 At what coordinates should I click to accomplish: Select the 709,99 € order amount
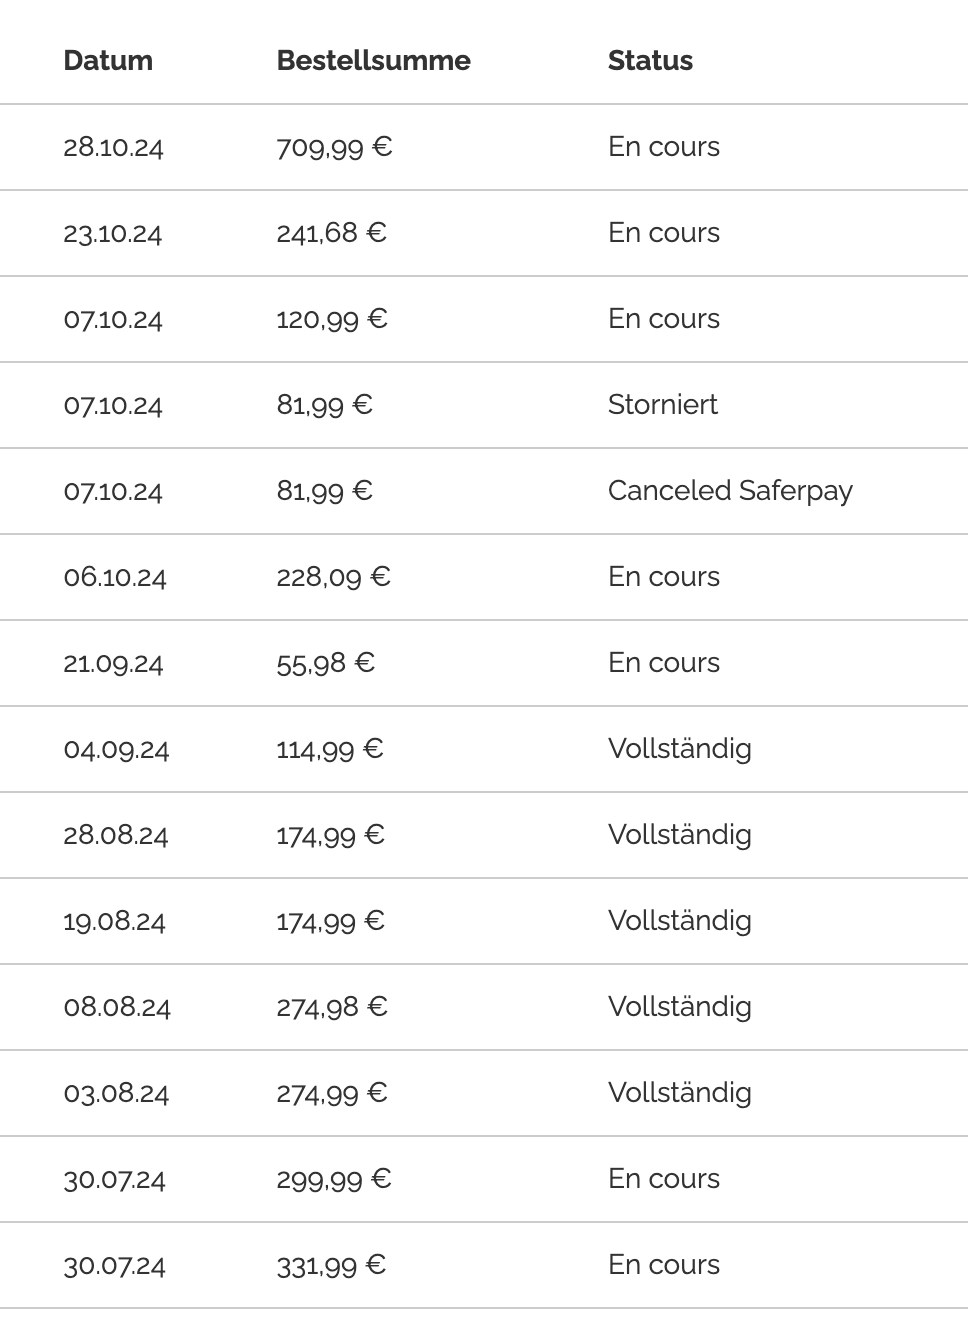[334, 147]
